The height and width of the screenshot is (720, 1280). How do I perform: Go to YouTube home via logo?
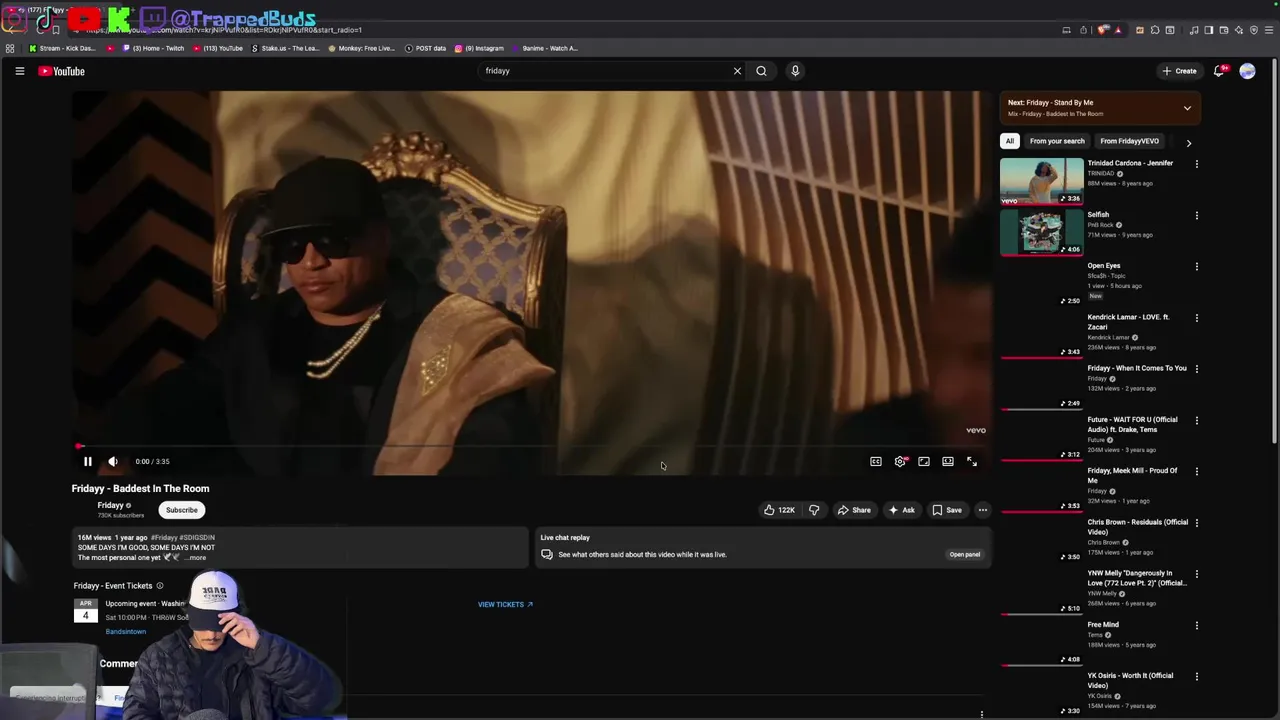[61, 71]
